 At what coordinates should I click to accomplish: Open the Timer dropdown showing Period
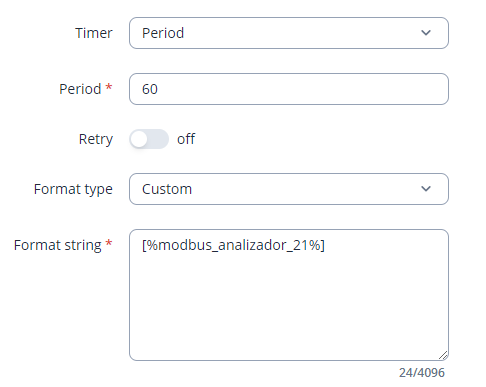289,33
